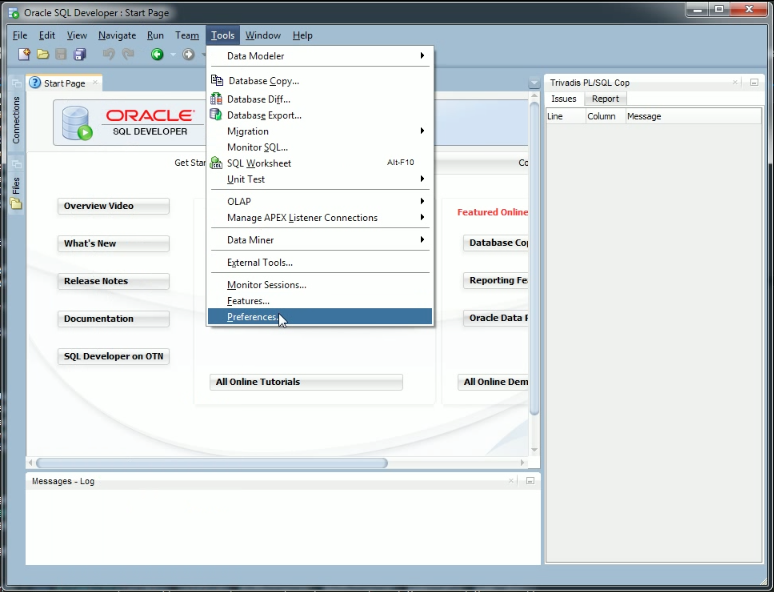Choose Preferences in the Tools menu
The width and height of the screenshot is (774, 592).
click(x=320, y=316)
